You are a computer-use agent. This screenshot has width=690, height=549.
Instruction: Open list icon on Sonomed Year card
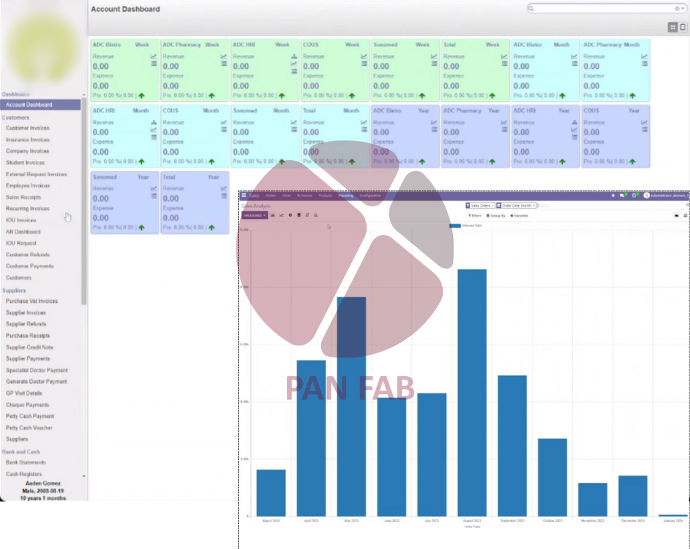click(154, 196)
